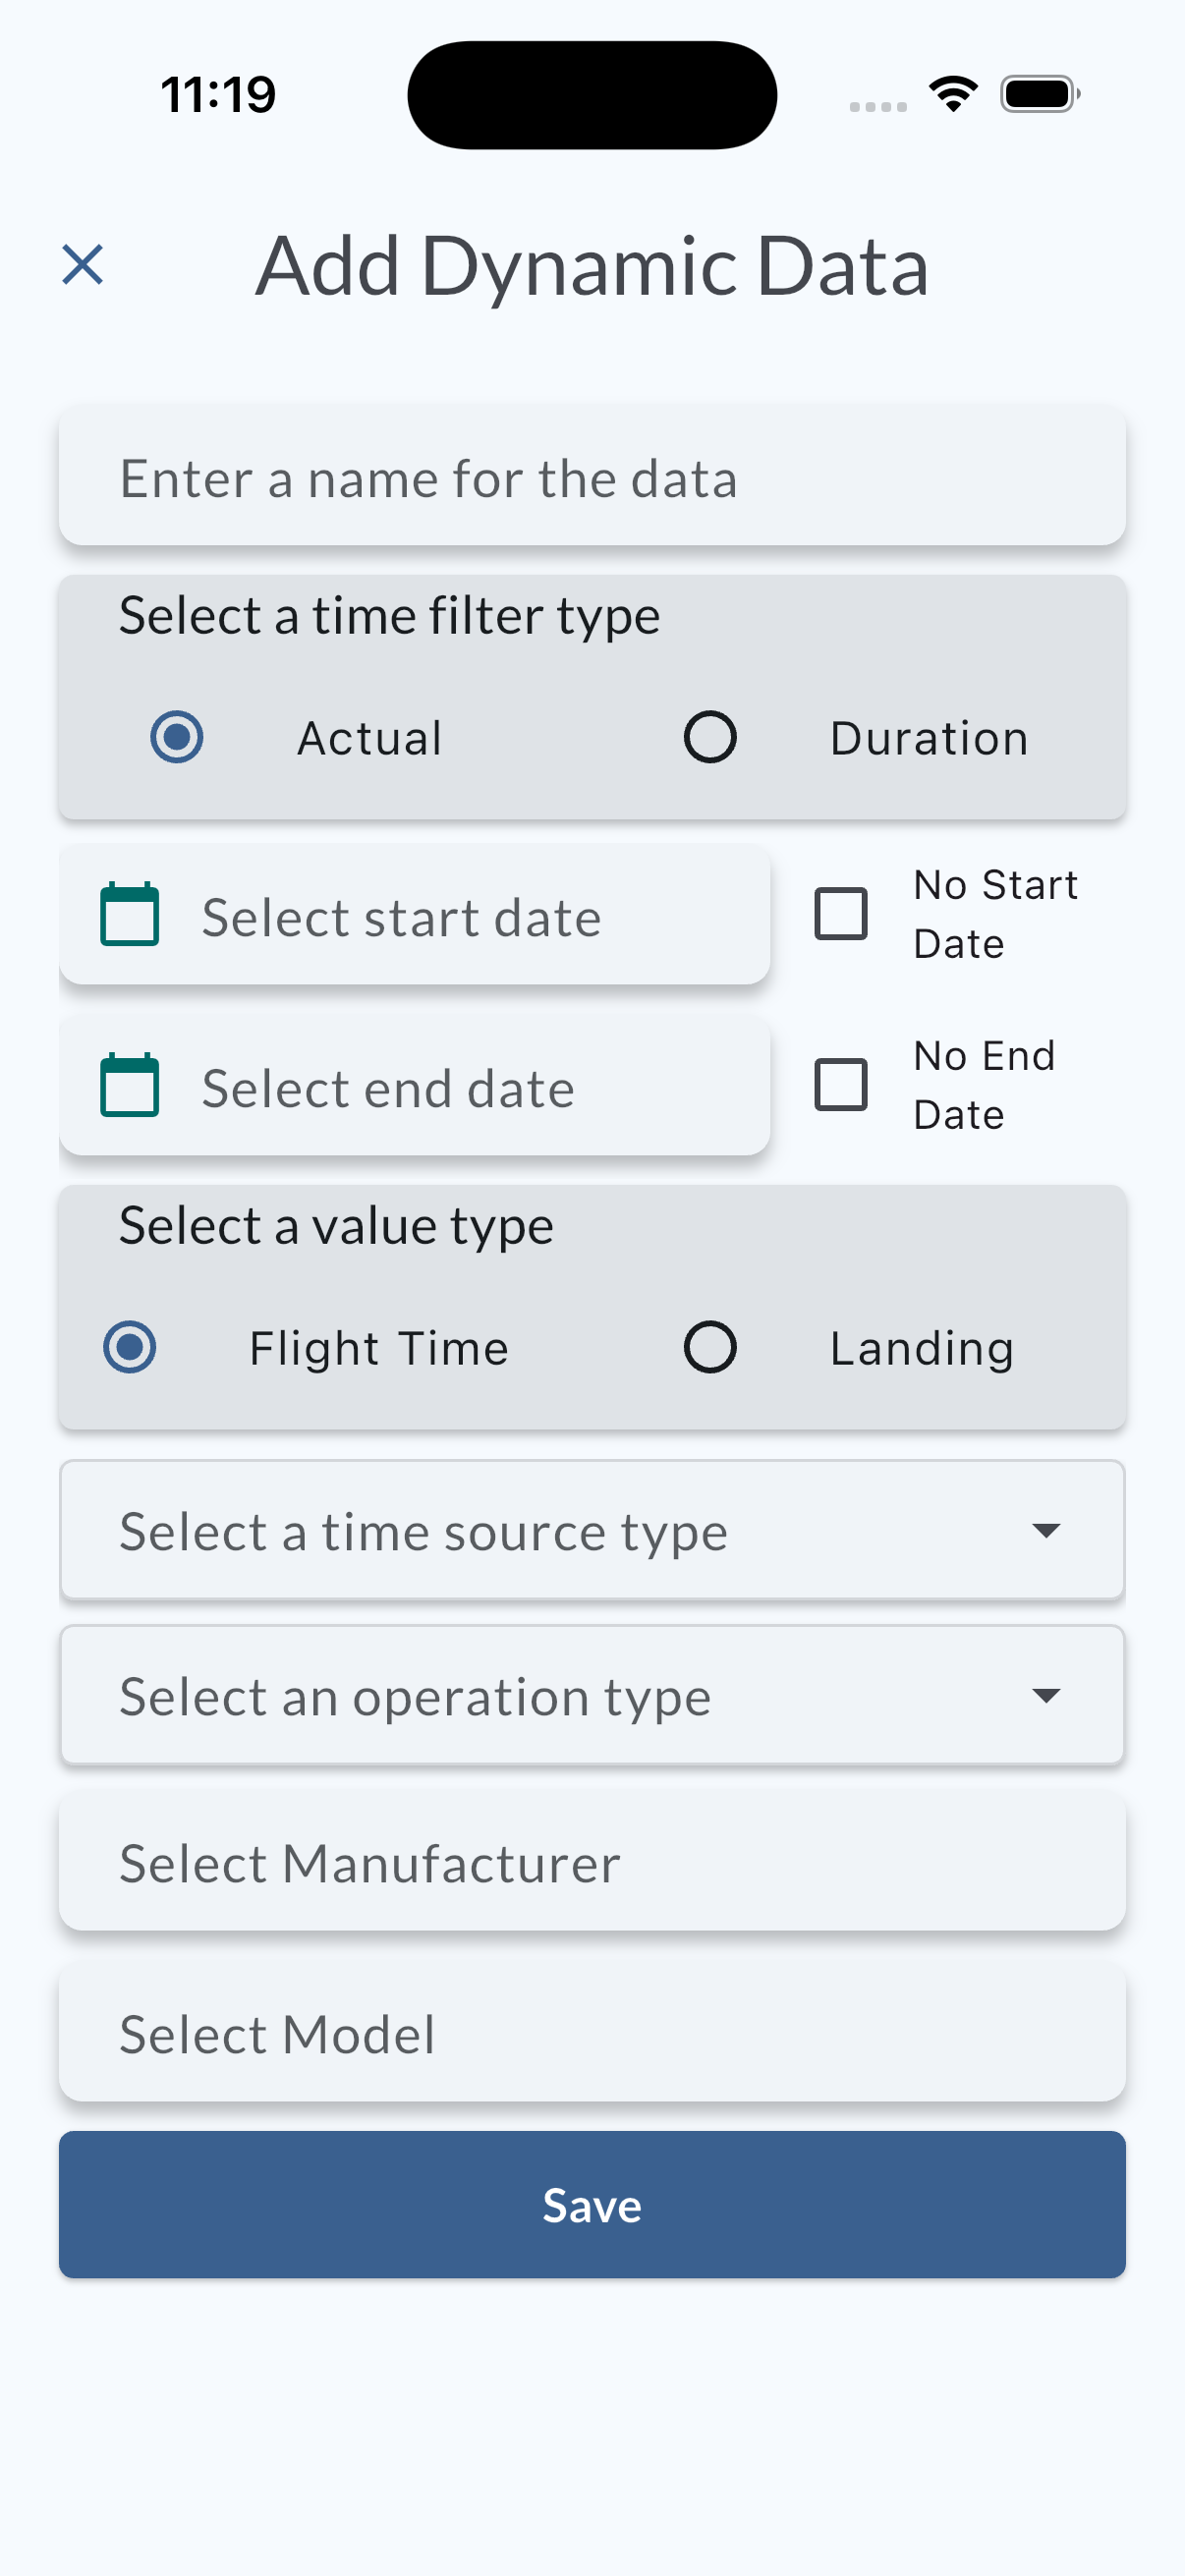Select the Actual time filter radio
Image resolution: width=1185 pixels, height=2576 pixels.
177,737
